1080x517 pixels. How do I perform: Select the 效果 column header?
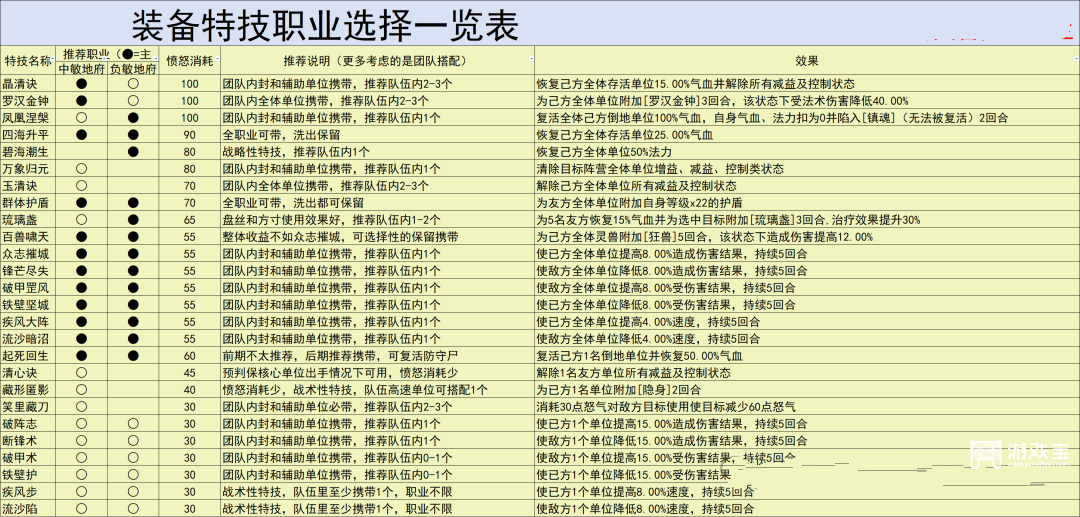(807, 61)
